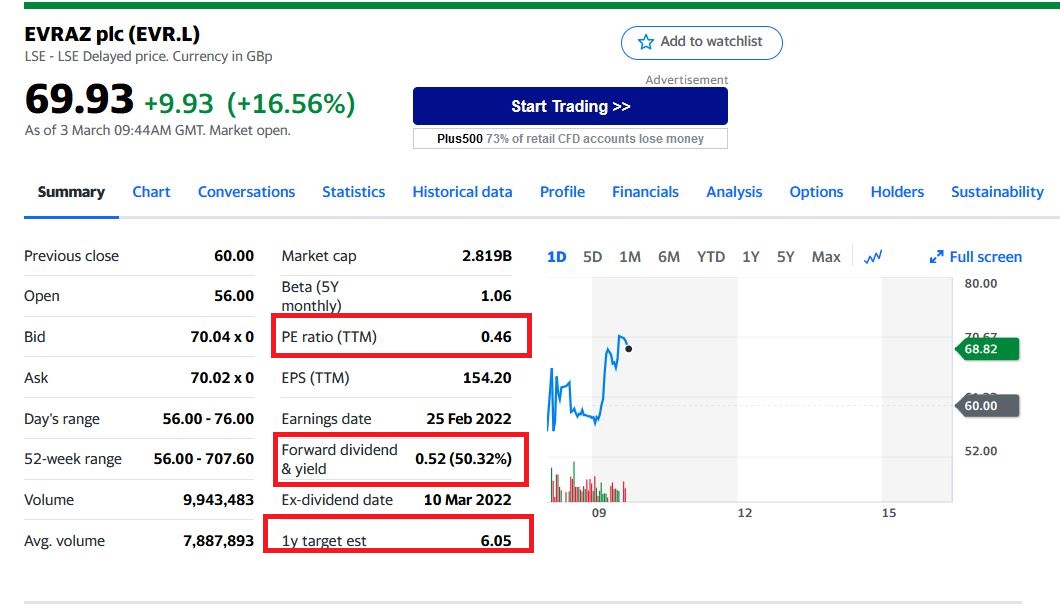Click the black end-point dot on the price line
The height and width of the screenshot is (609, 1060).
click(629, 349)
